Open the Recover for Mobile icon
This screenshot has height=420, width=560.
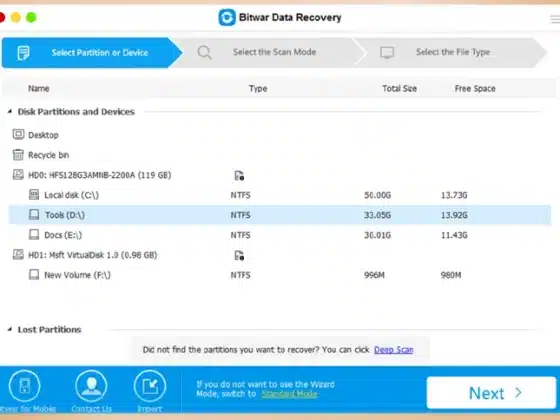24,386
